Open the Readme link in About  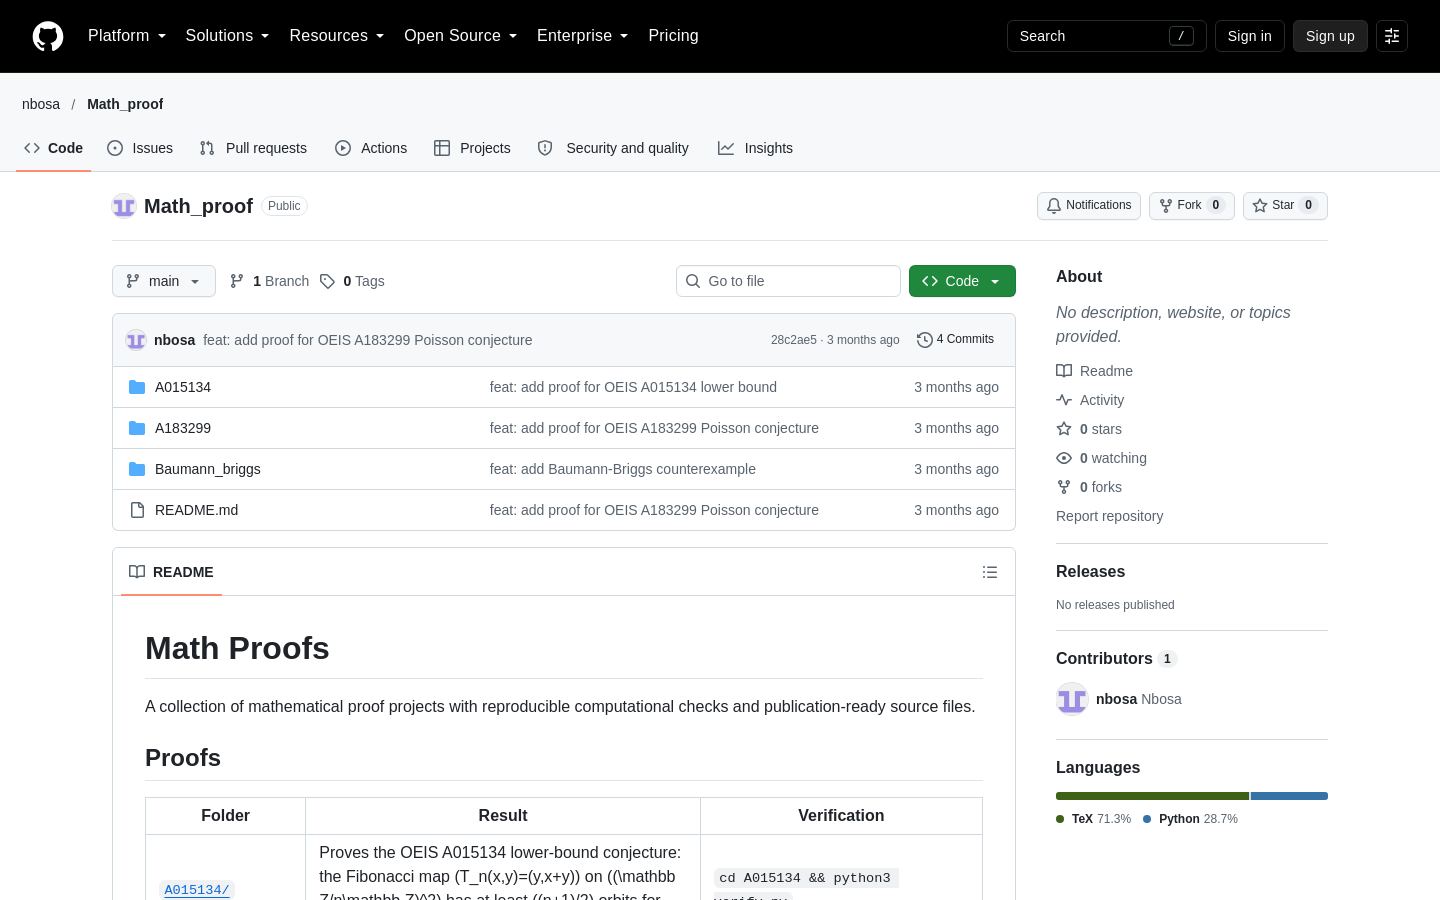1095,371
